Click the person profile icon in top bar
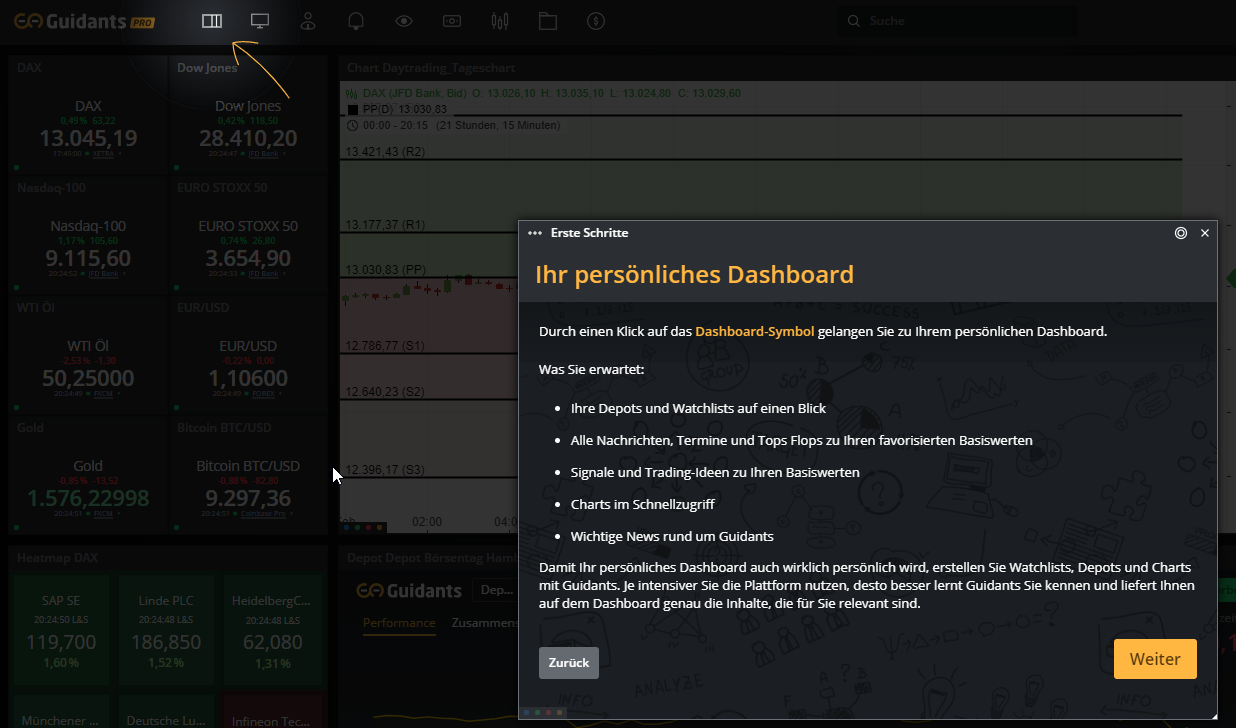Viewport: 1236px width, 728px height. tap(308, 21)
